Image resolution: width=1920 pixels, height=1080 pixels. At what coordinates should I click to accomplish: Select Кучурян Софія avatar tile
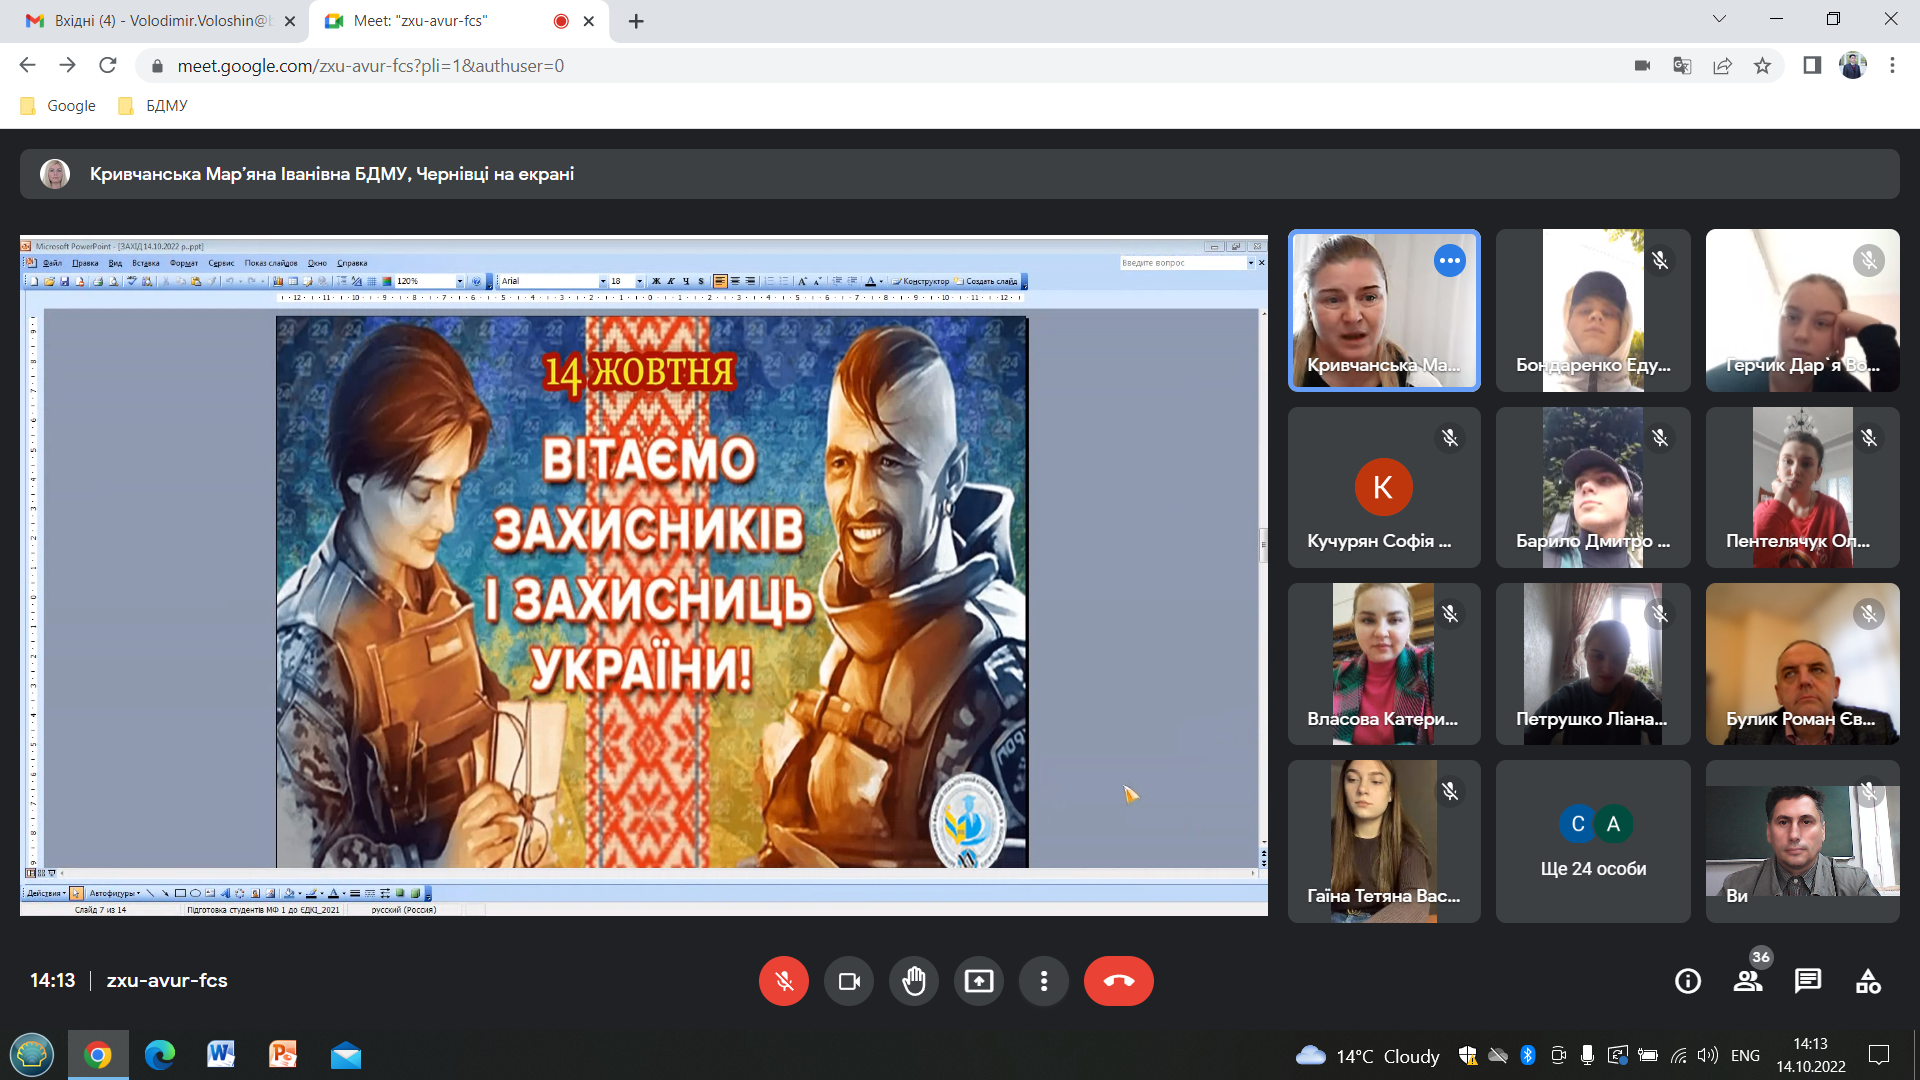[x=1384, y=487]
